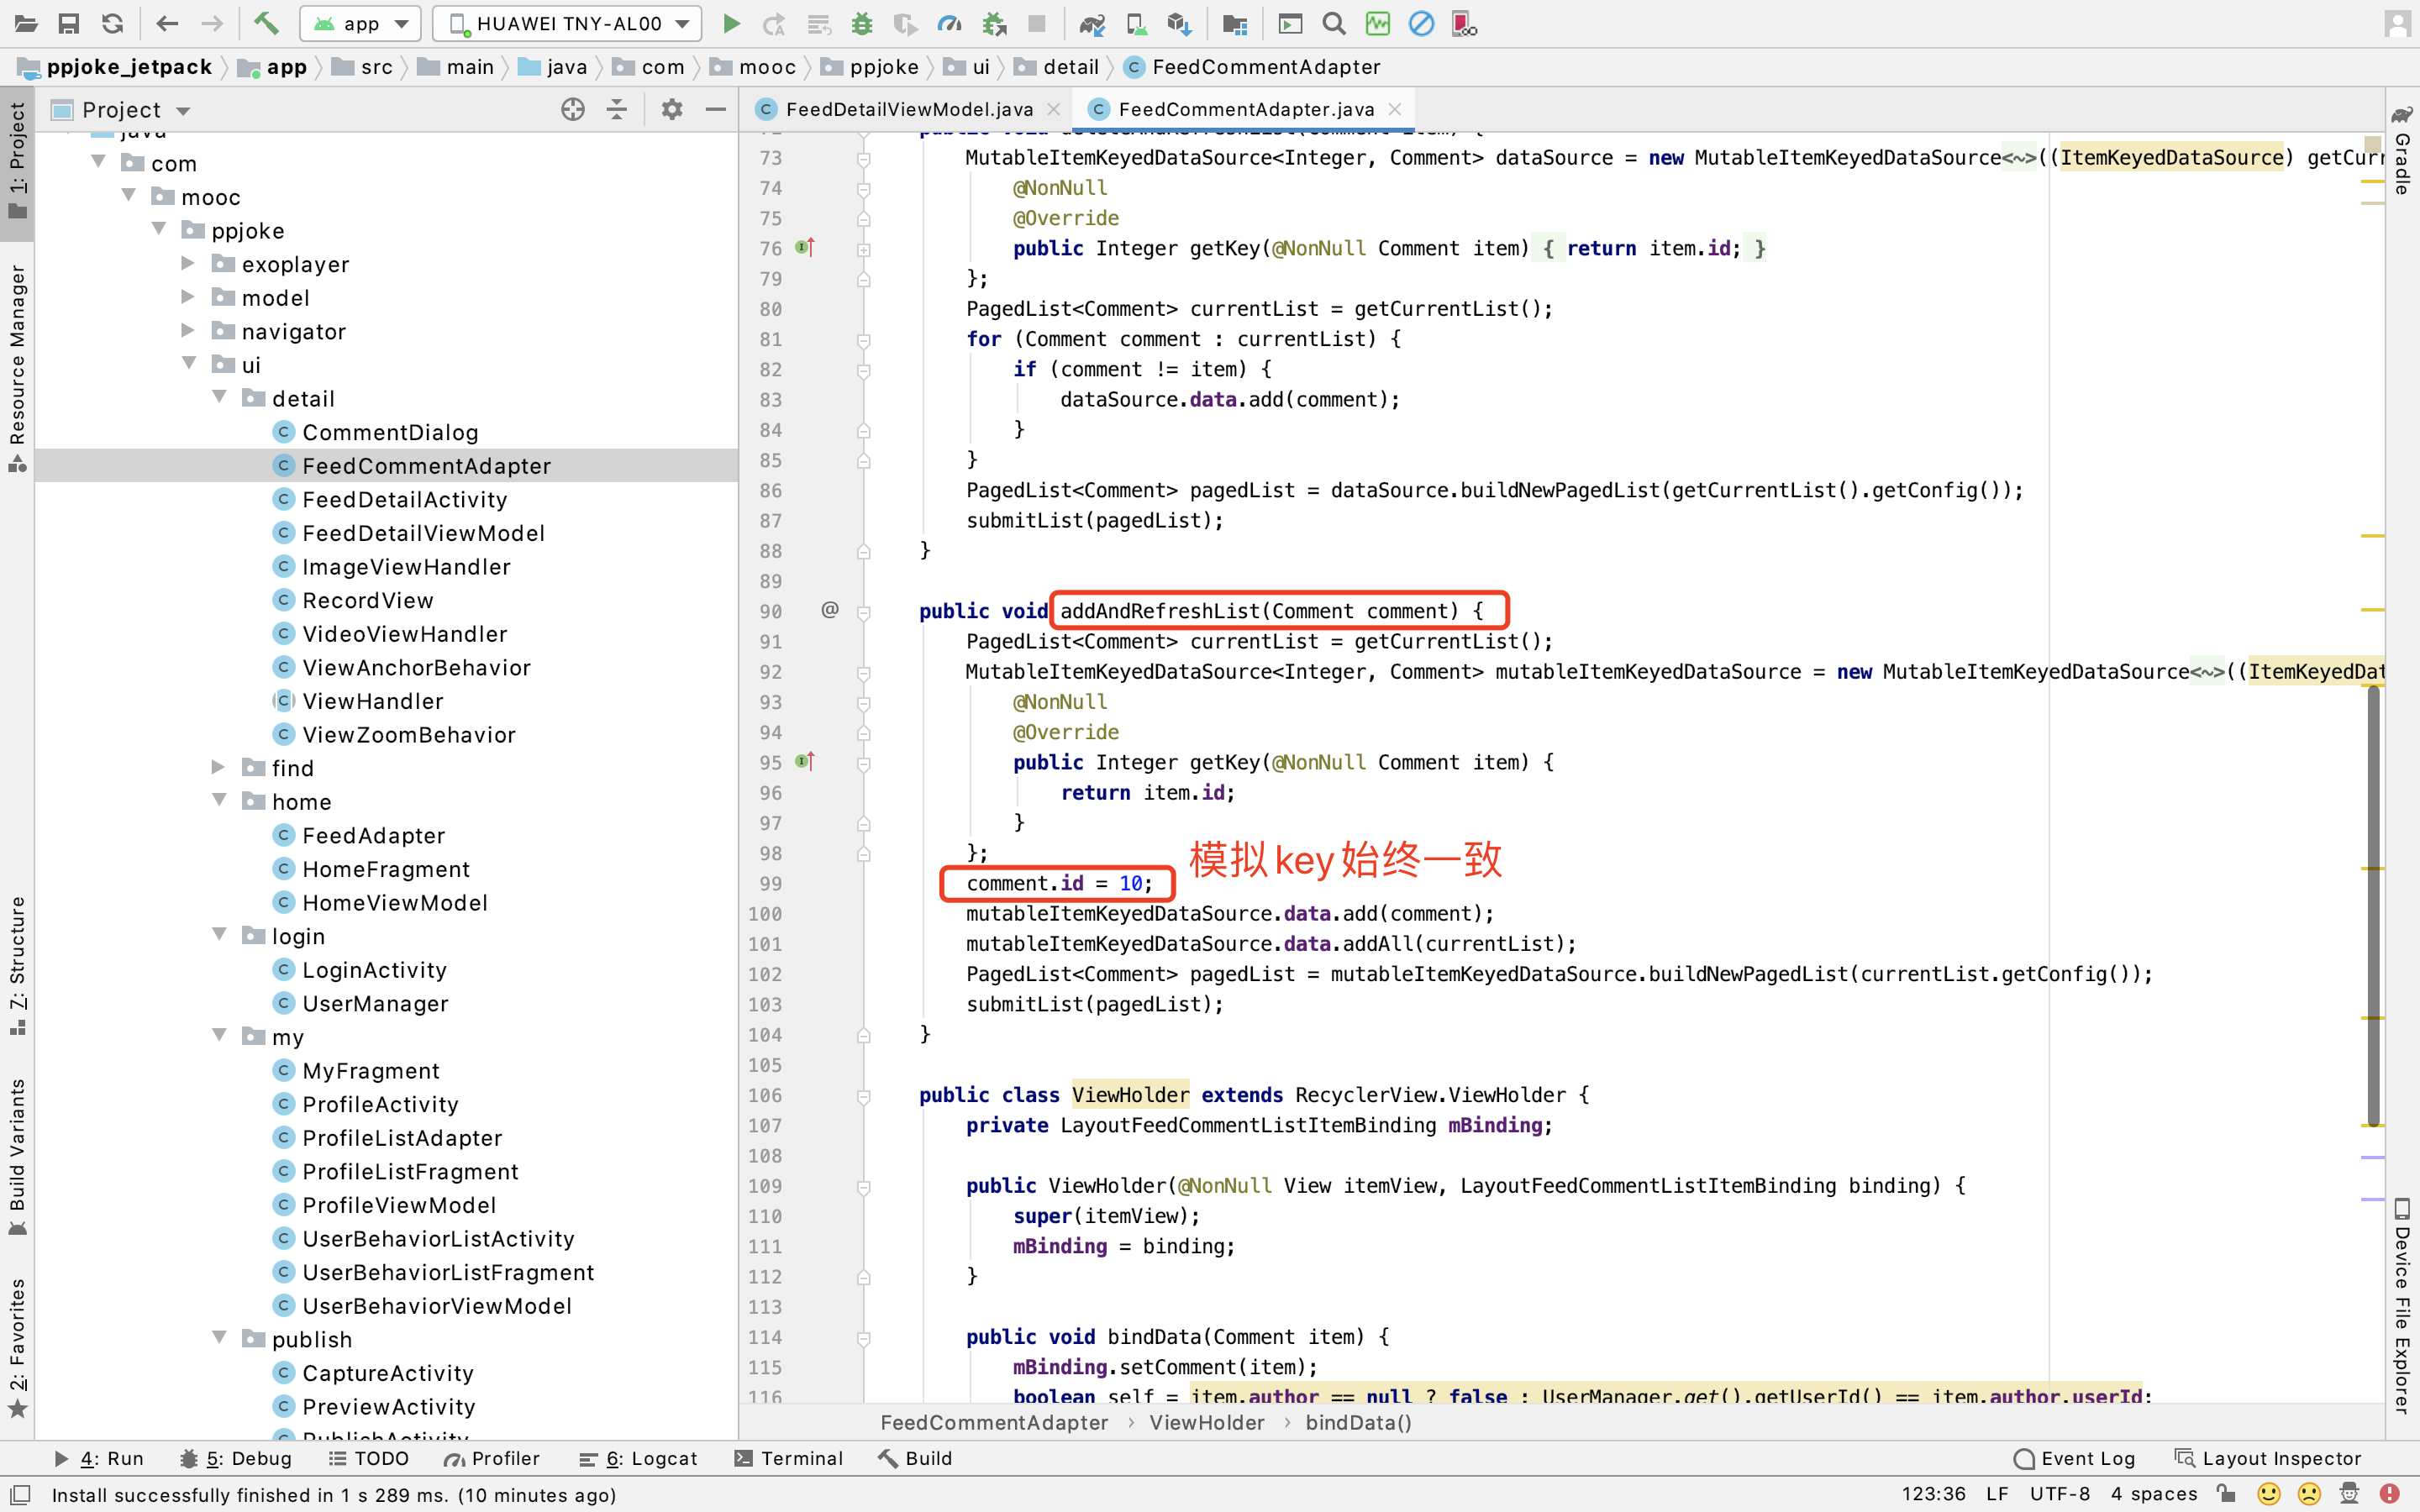Select FeedCommentAdapter.java editor tab
The height and width of the screenshot is (1512, 2420).
coord(1245,109)
